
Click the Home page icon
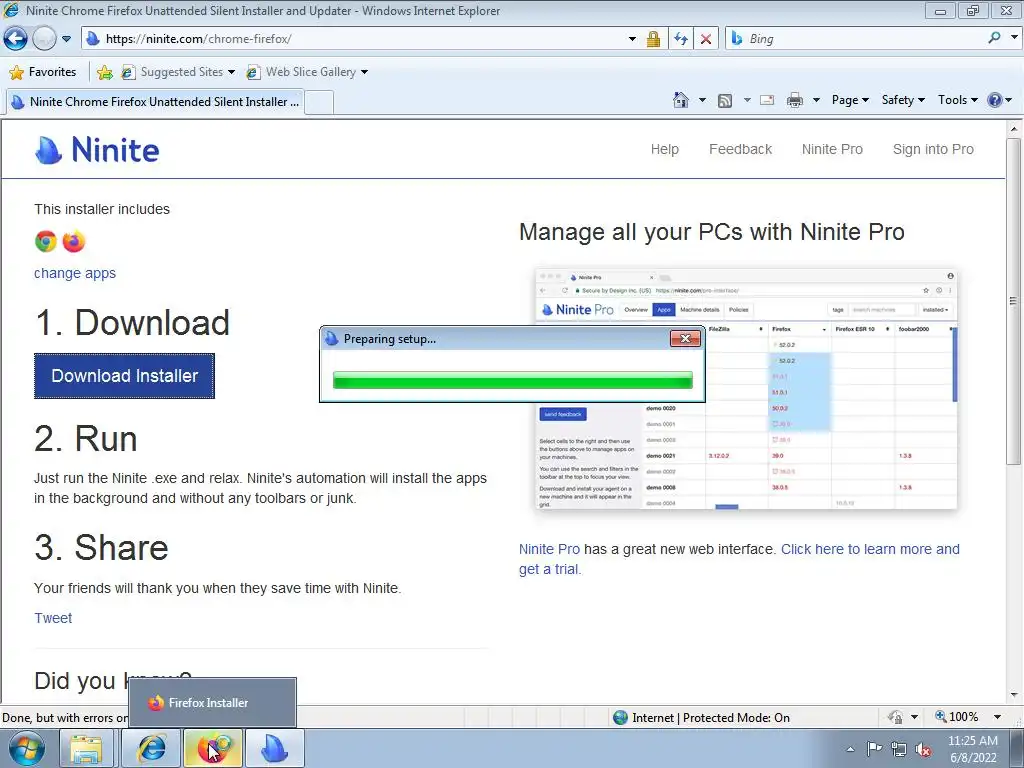[x=680, y=100]
